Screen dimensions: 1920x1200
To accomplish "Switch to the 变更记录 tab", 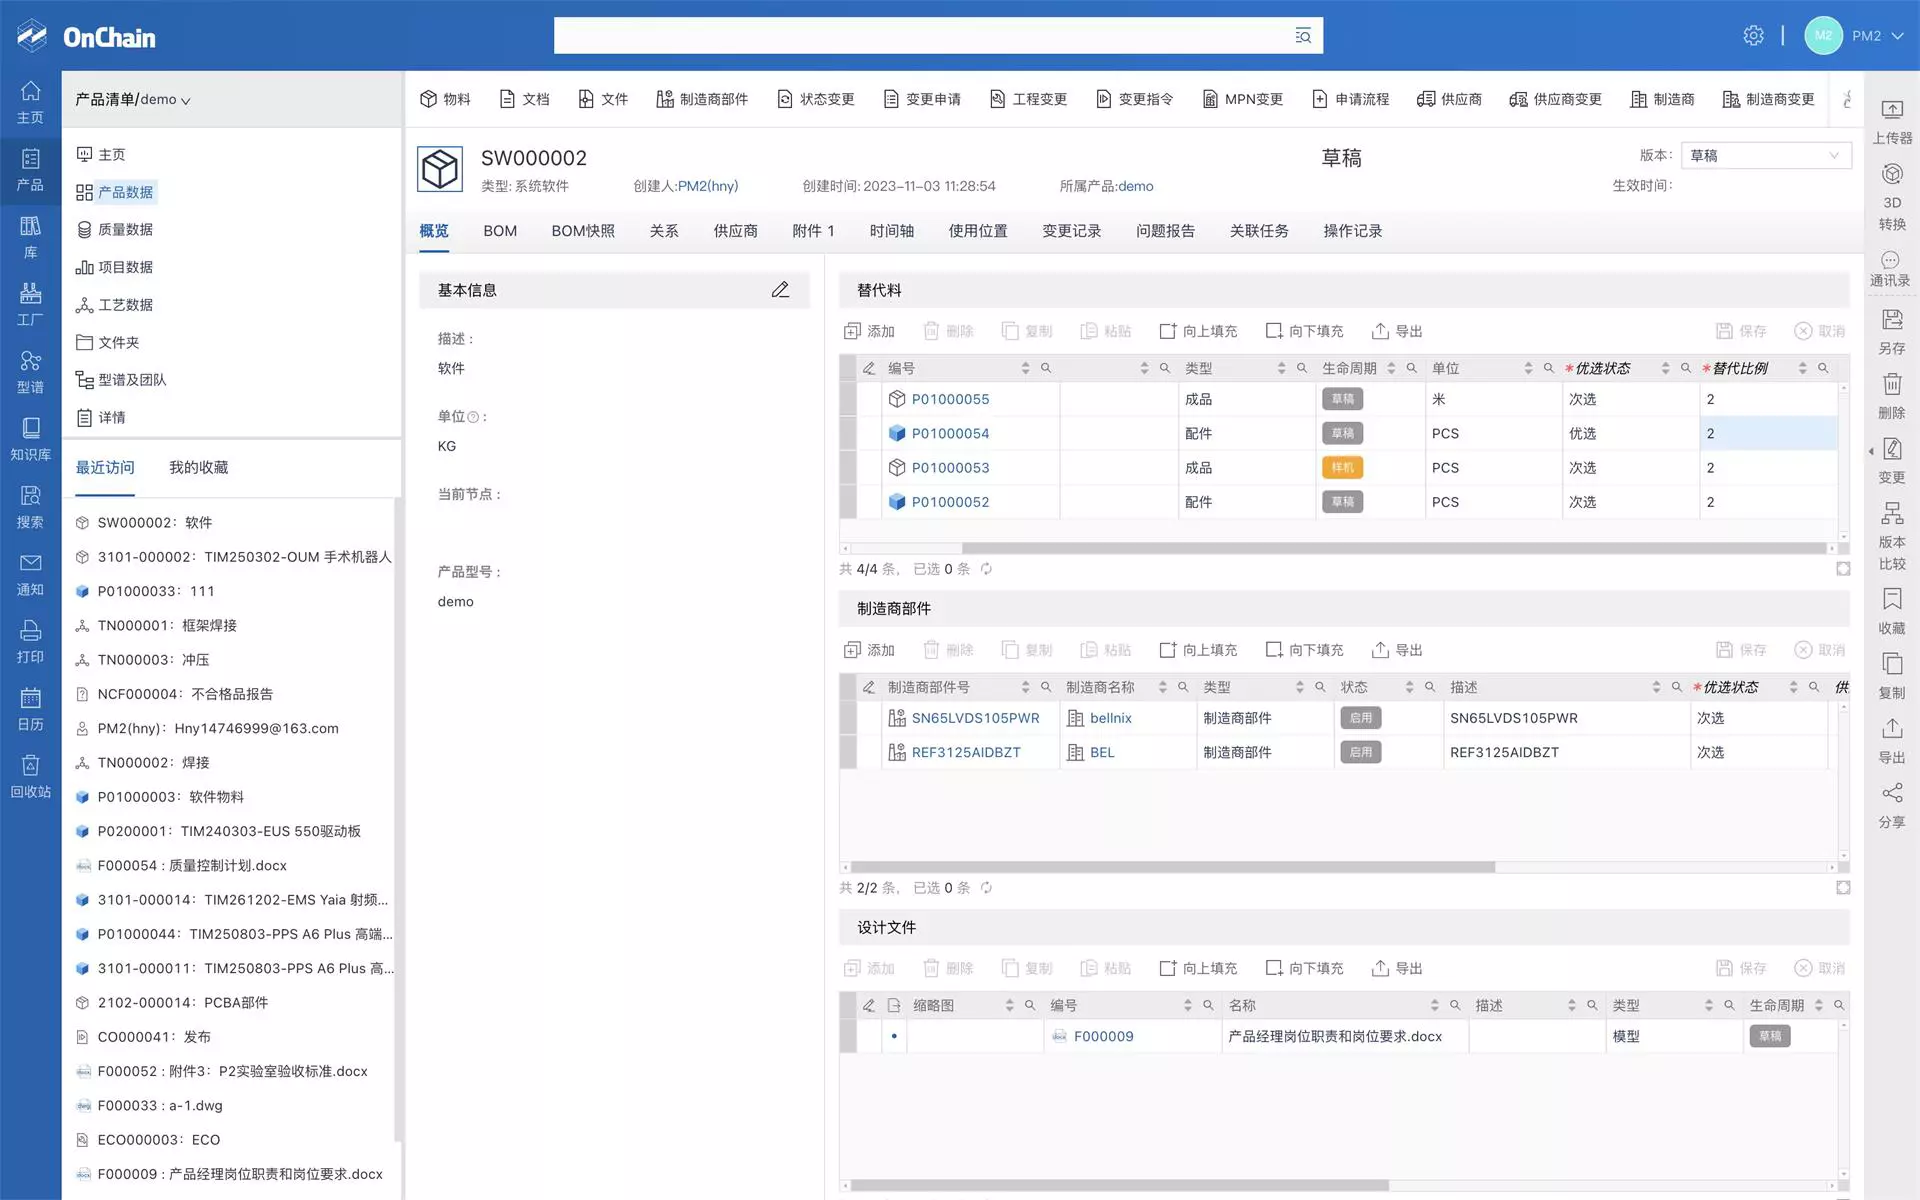I will tap(1072, 231).
